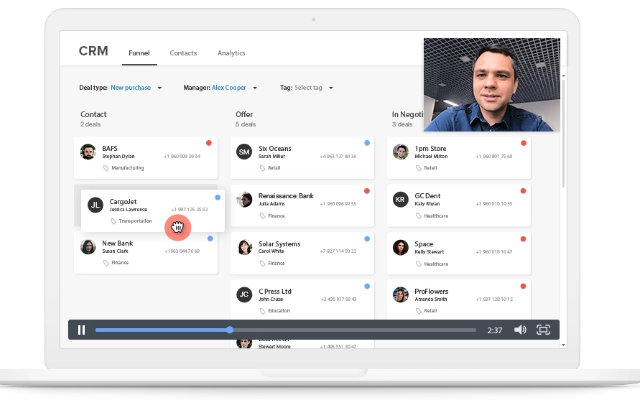Mute the video volume speaker icon

(x=520, y=330)
